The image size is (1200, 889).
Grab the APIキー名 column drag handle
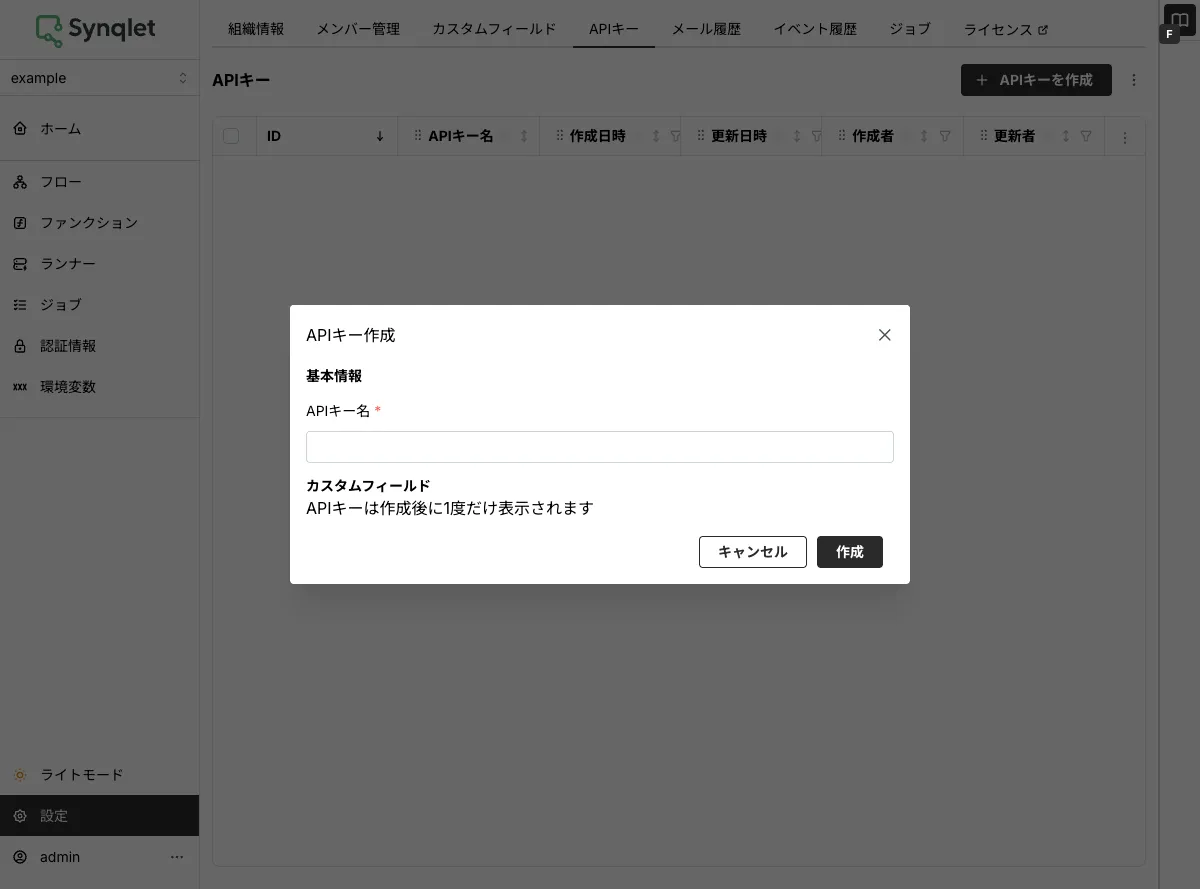(418, 136)
